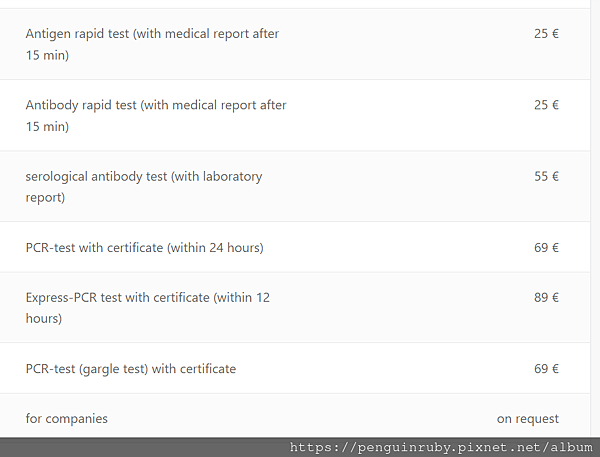Click the word report) under serological test
The image size is (600, 457).
click(x=45, y=198)
